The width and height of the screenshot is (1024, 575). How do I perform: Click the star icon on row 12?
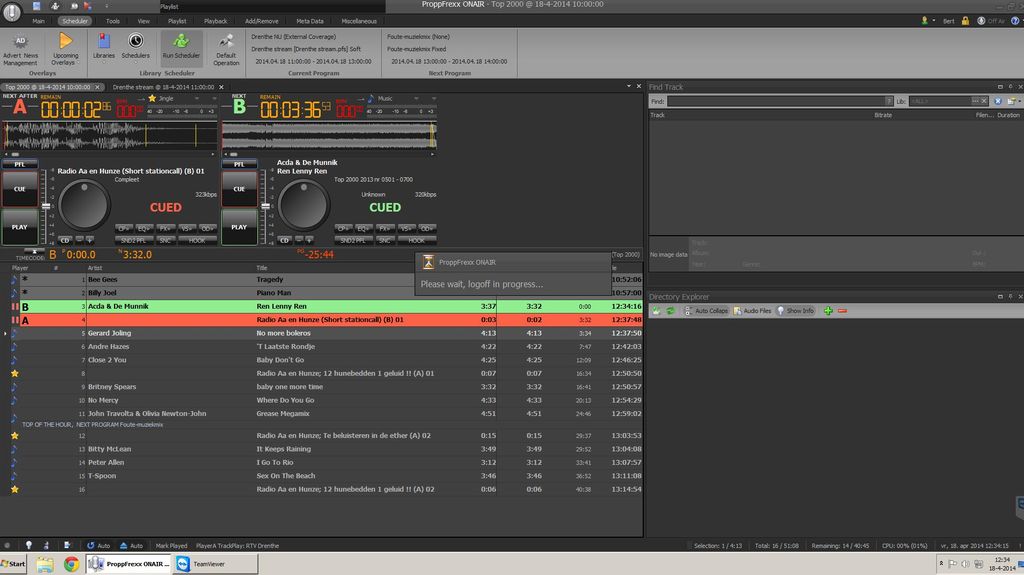[x=14, y=435]
